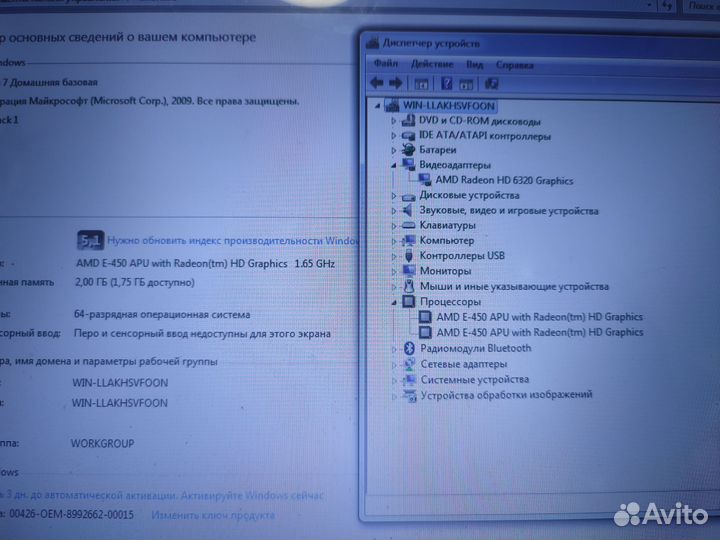
Task: Open the Справка menu
Action: coord(515,65)
